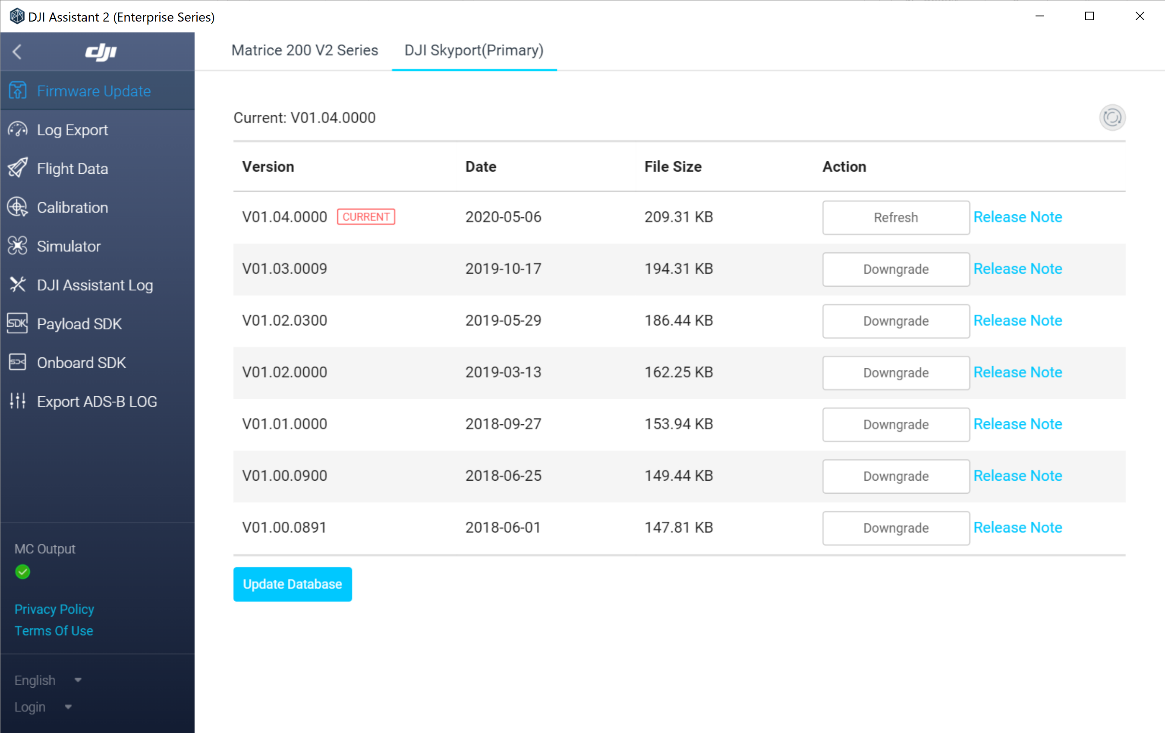Image resolution: width=1165 pixels, height=733 pixels.
Task: Open Release Note for V01.00.0900
Action: pos(1018,475)
